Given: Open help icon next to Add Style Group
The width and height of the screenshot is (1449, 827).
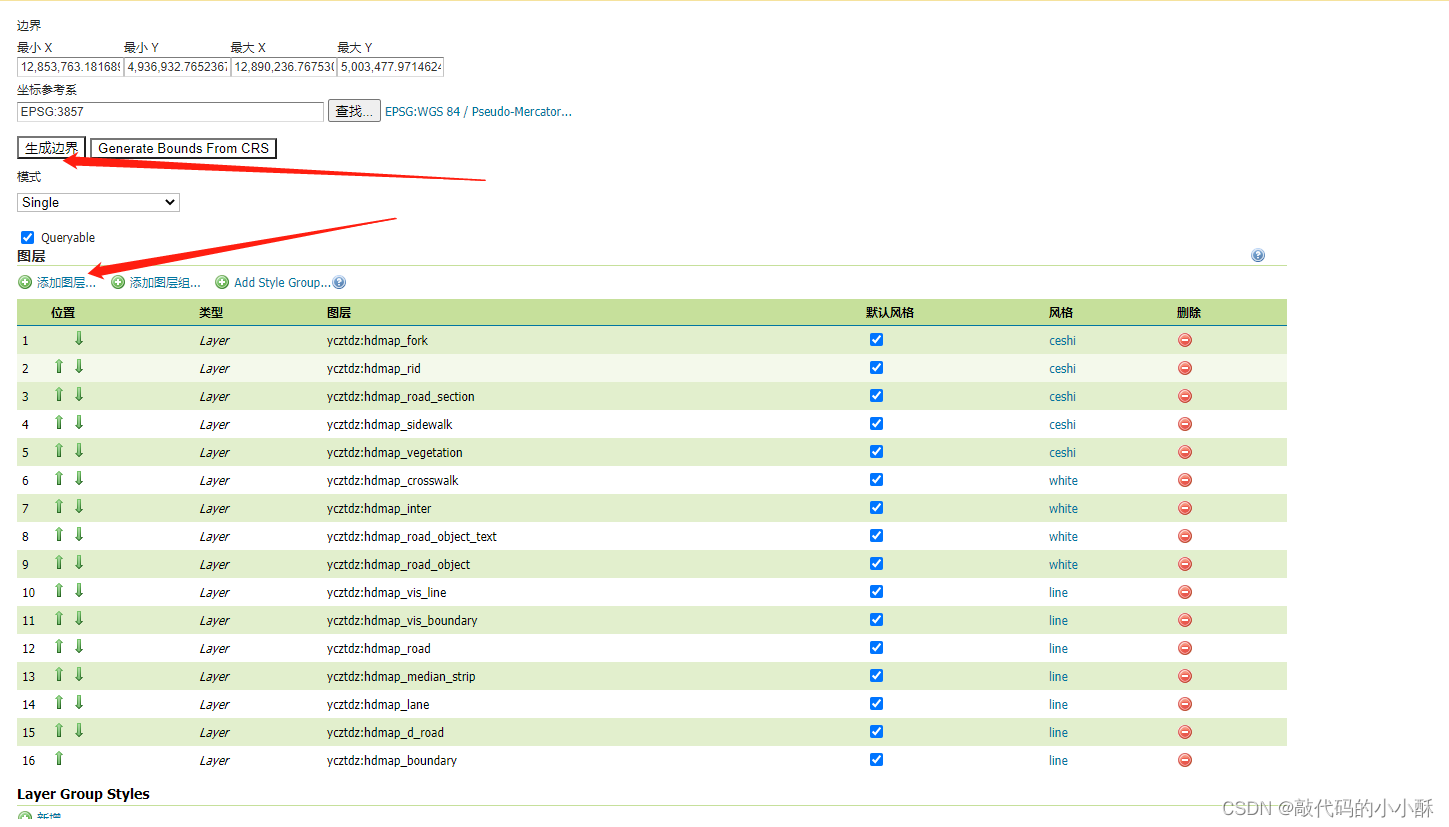Looking at the screenshot, I should click(339, 283).
